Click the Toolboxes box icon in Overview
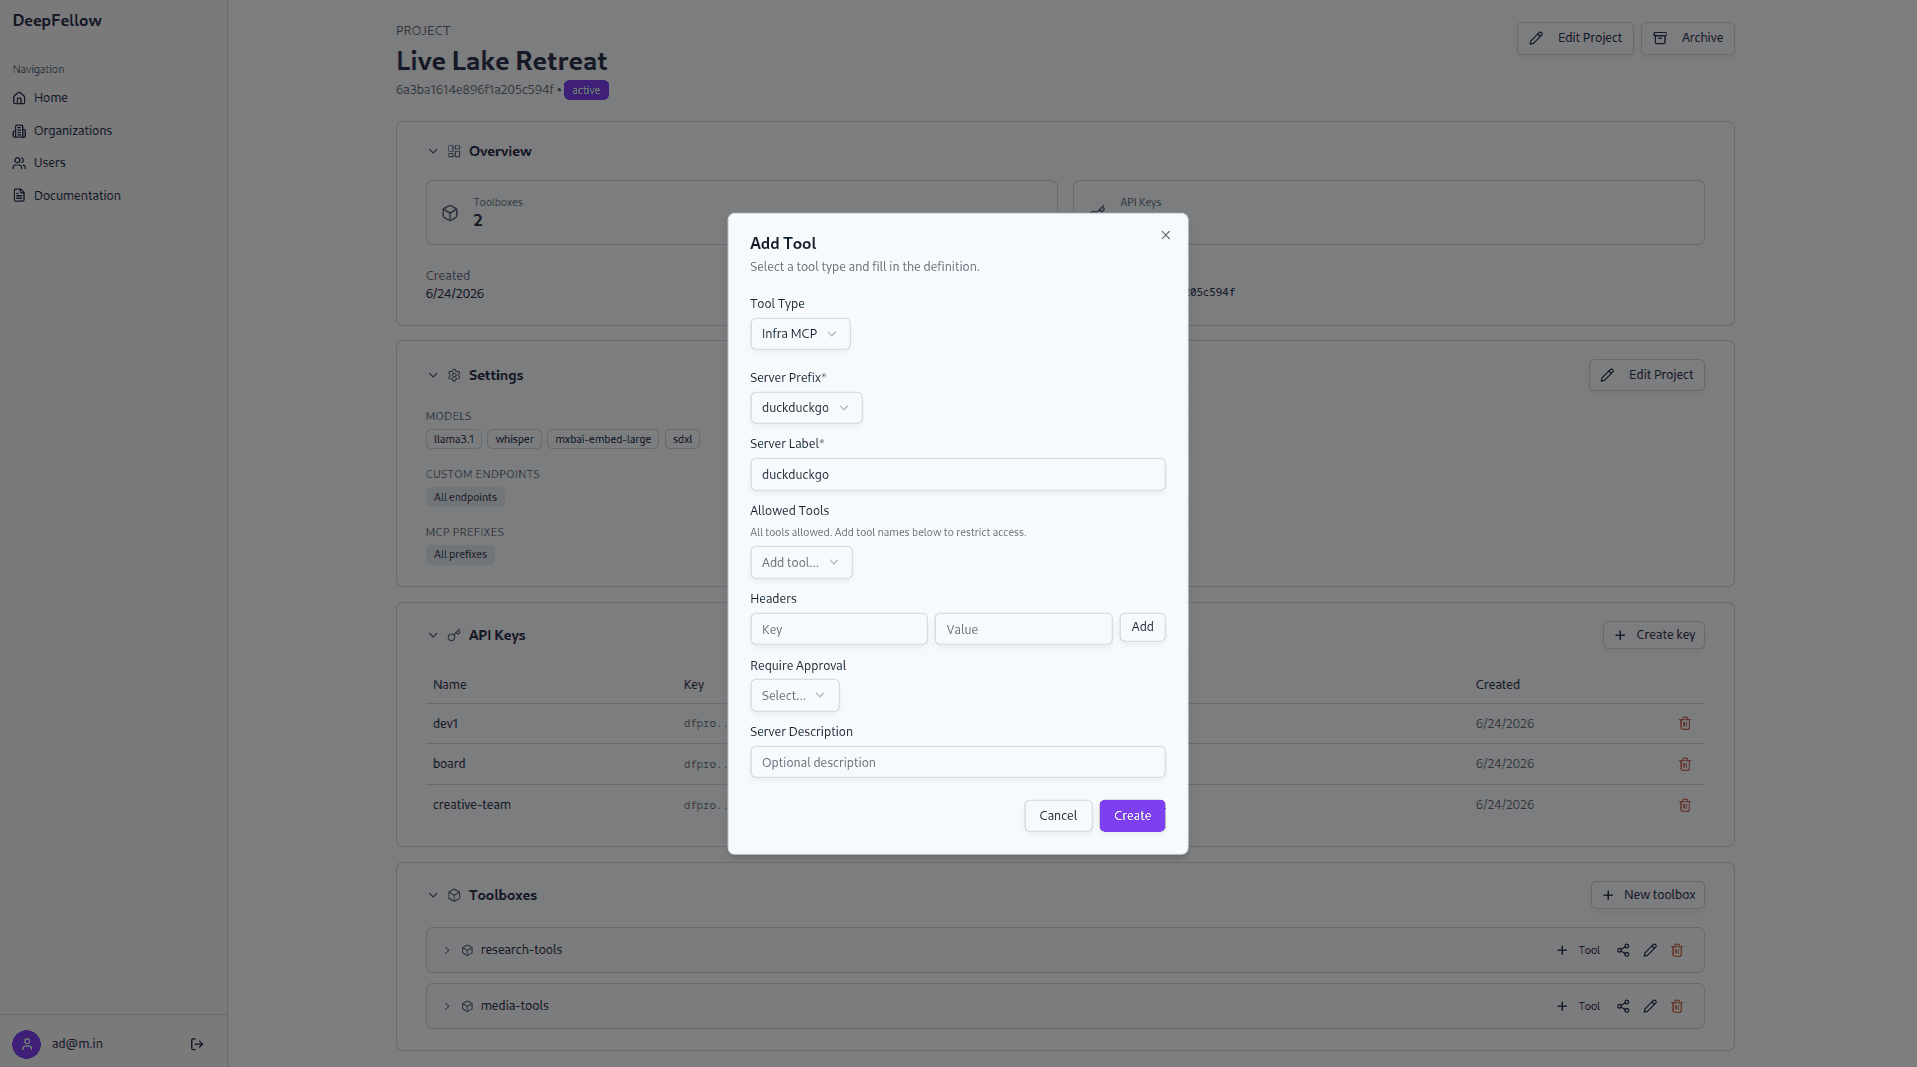 tap(450, 213)
